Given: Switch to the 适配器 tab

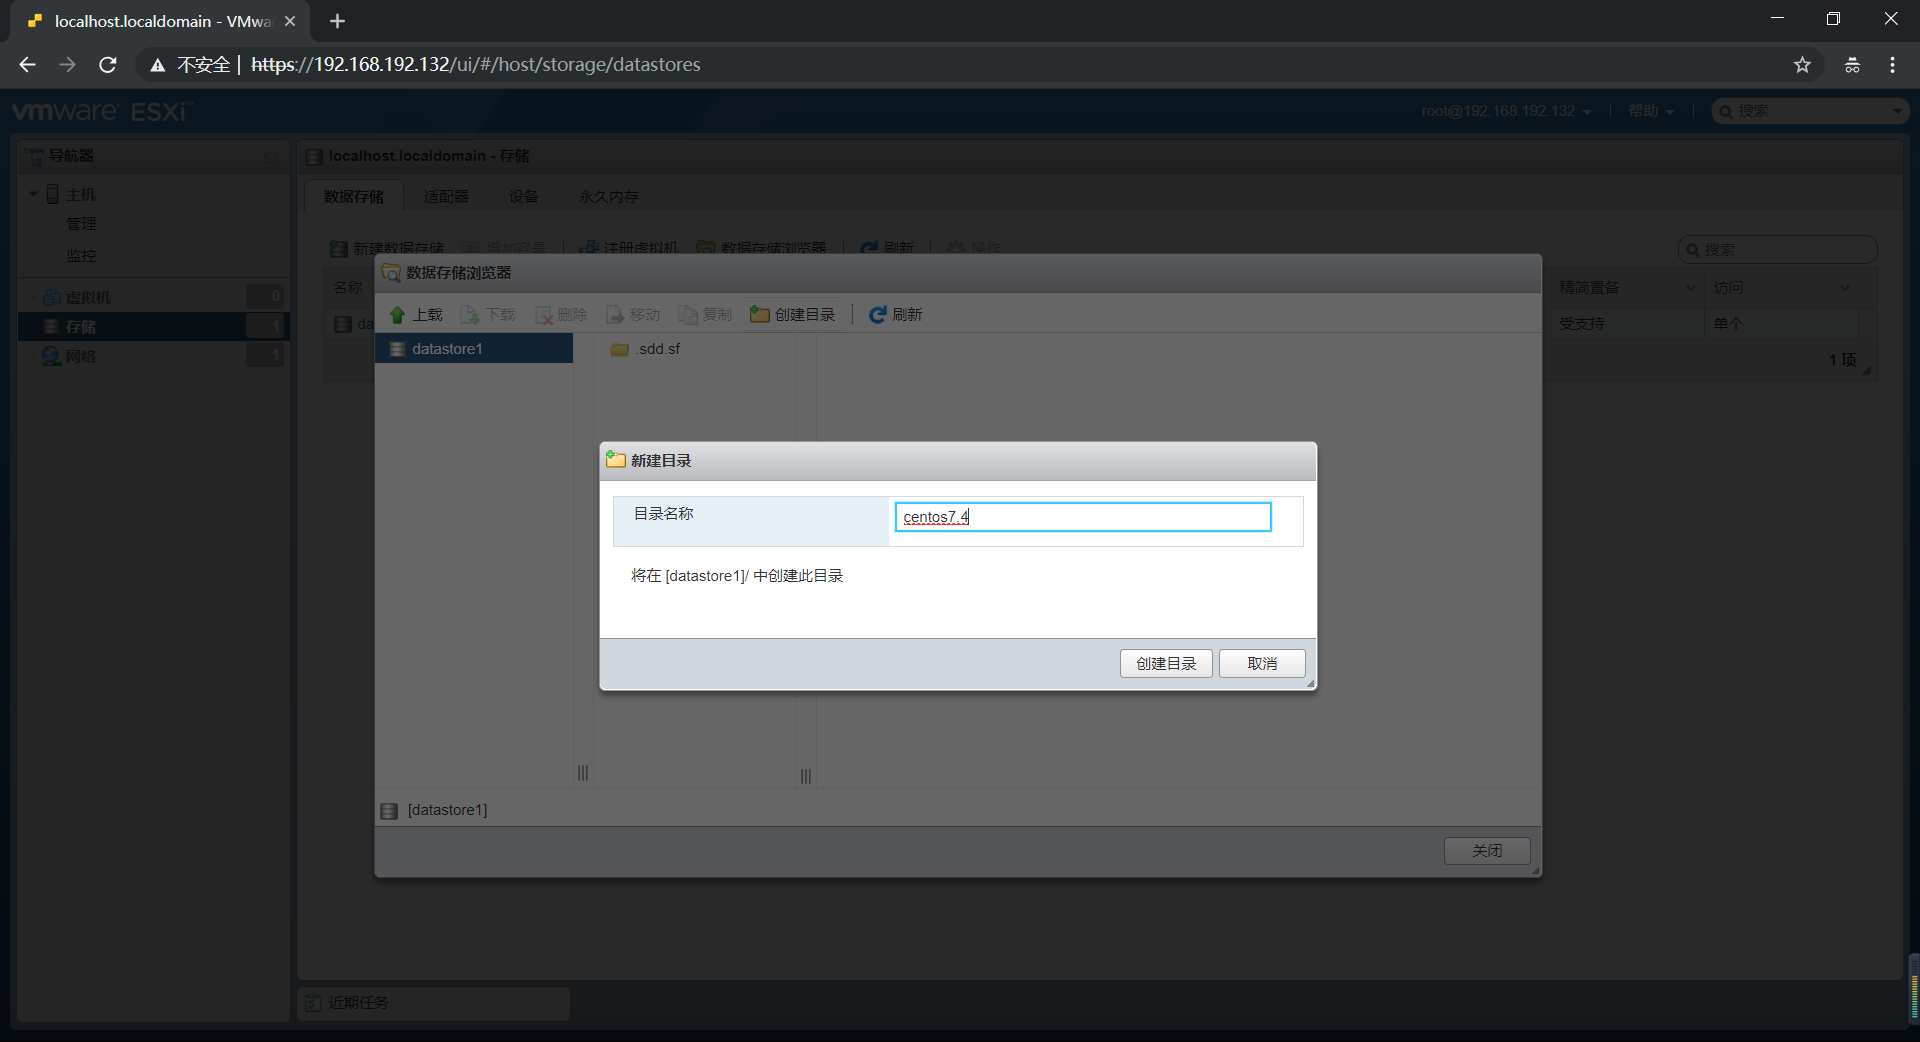Looking at the screenshot, I should 446,196.
